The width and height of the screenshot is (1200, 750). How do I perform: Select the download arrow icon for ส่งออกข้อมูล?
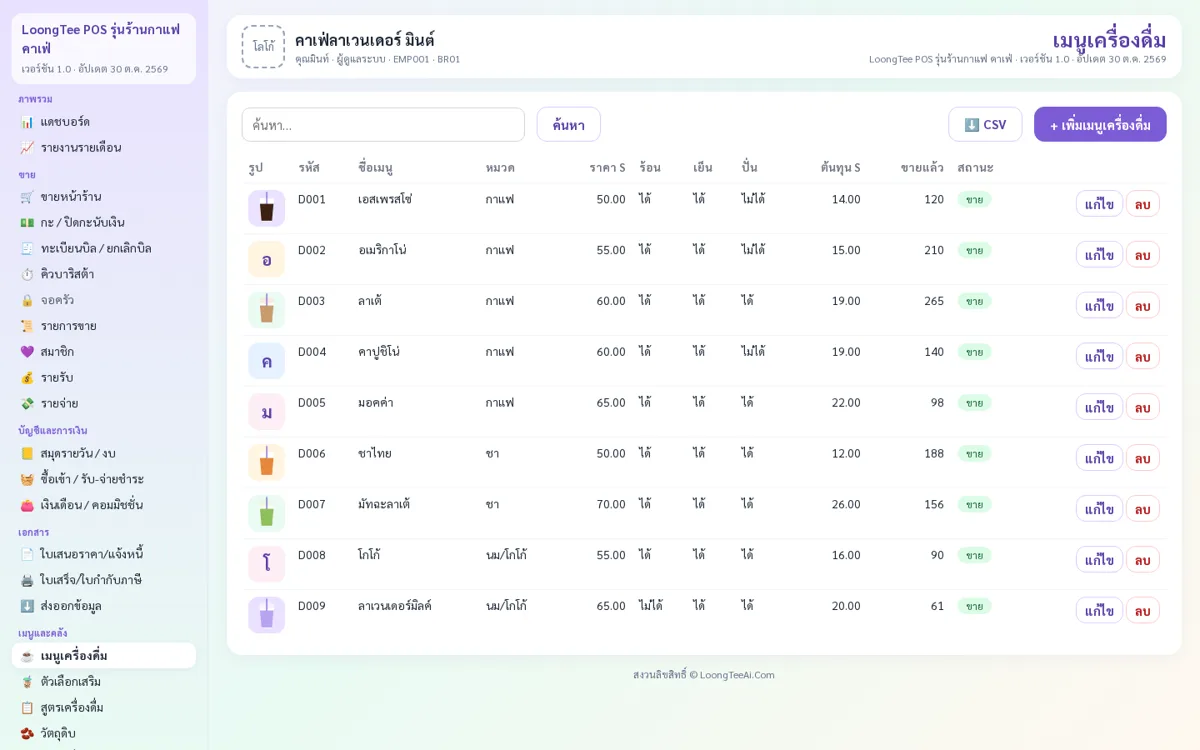coord(27,606)
